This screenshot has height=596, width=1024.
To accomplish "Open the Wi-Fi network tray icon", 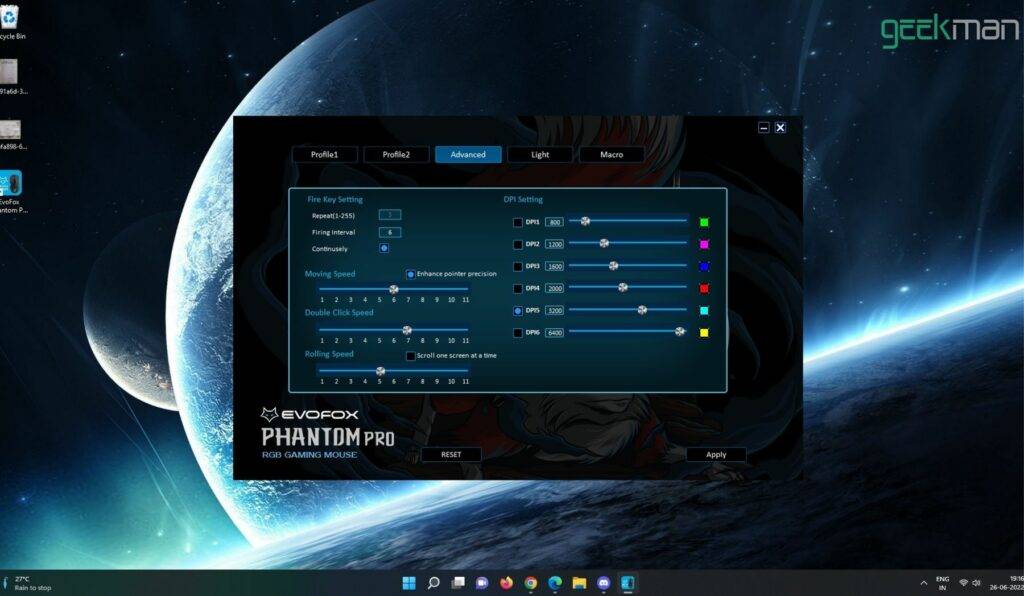I will pos(963,583).
